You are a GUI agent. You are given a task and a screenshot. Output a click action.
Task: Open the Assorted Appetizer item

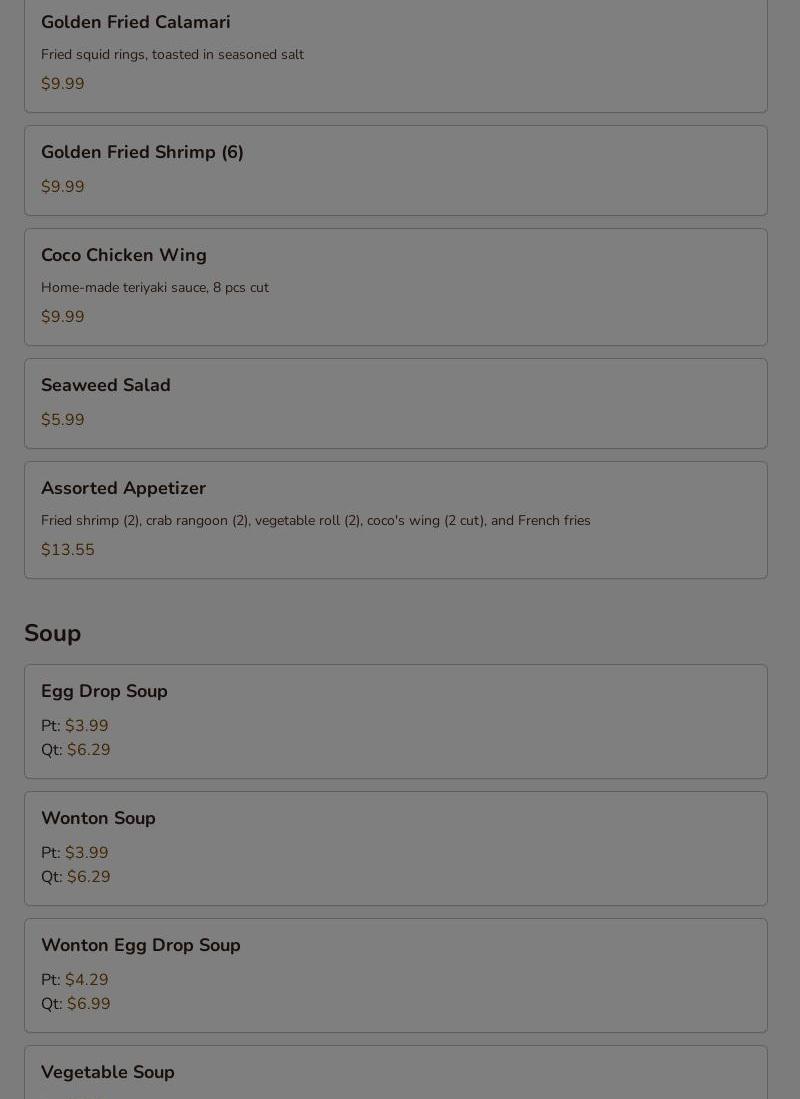point(123,488)
